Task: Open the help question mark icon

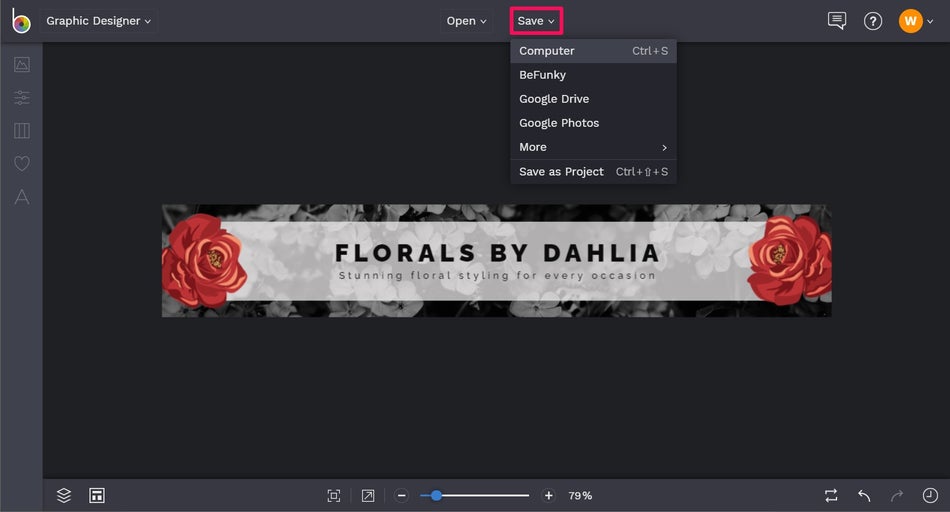Action: (x=873, y=22)
